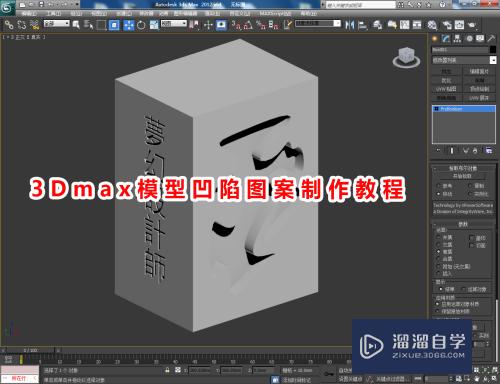Viewport: 500px width, 384px height.
Task: Open the Layer Manager icon
Action: click(x=377, y=25)
